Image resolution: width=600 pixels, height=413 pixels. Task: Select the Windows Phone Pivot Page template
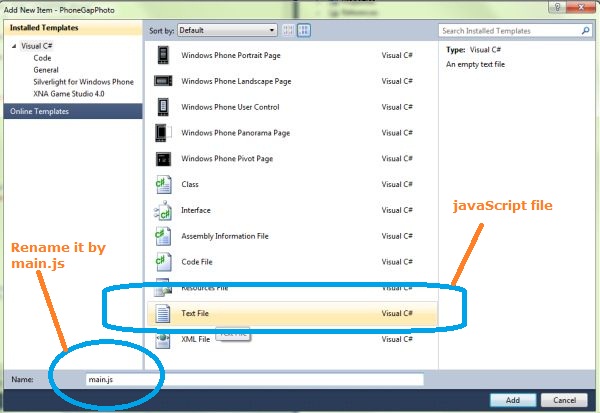(292, 158)
